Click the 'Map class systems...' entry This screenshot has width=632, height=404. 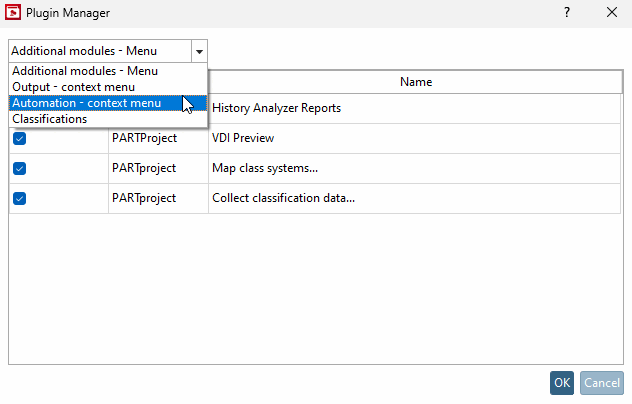tap(265, 168)
